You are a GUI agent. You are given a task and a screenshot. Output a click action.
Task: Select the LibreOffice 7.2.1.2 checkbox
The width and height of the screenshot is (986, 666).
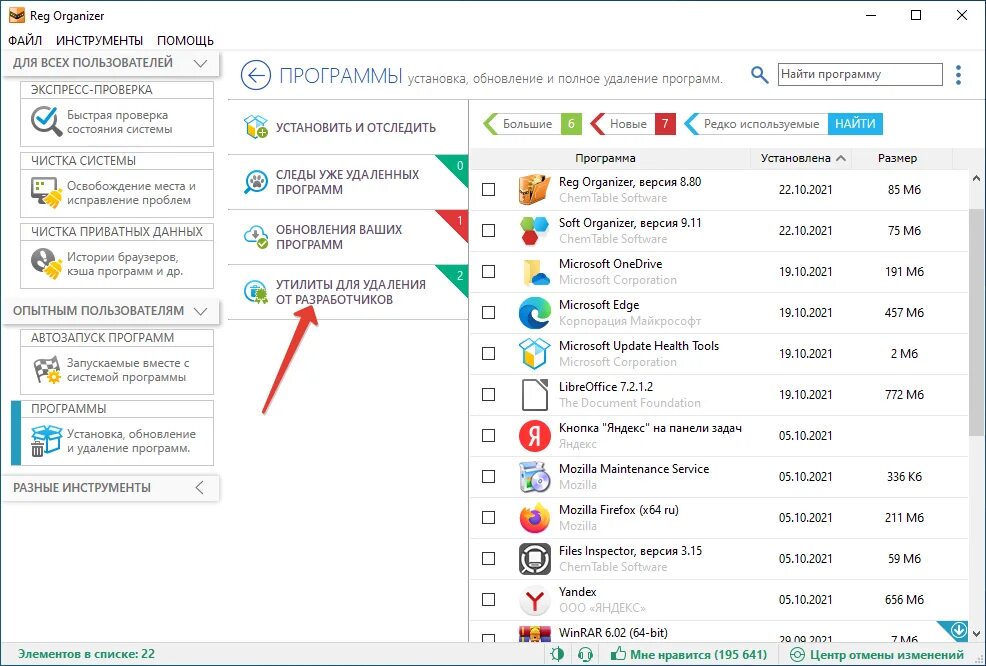pos(489,394)
